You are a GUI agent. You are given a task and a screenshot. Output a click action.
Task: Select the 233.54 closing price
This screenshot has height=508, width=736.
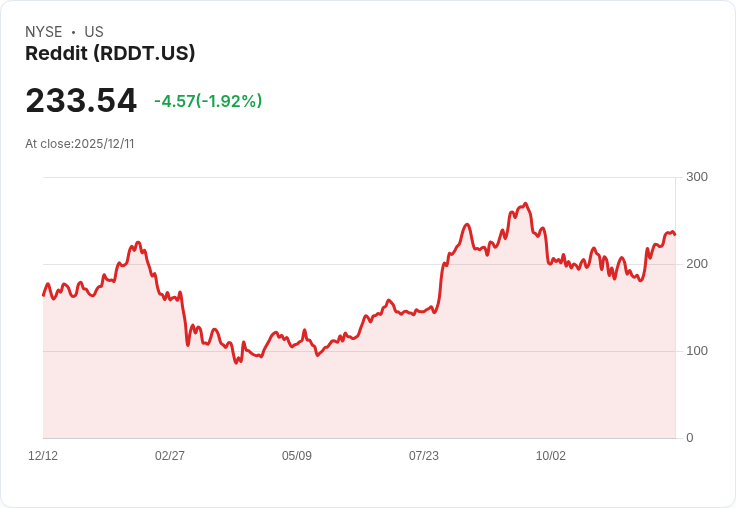(81, 101)
